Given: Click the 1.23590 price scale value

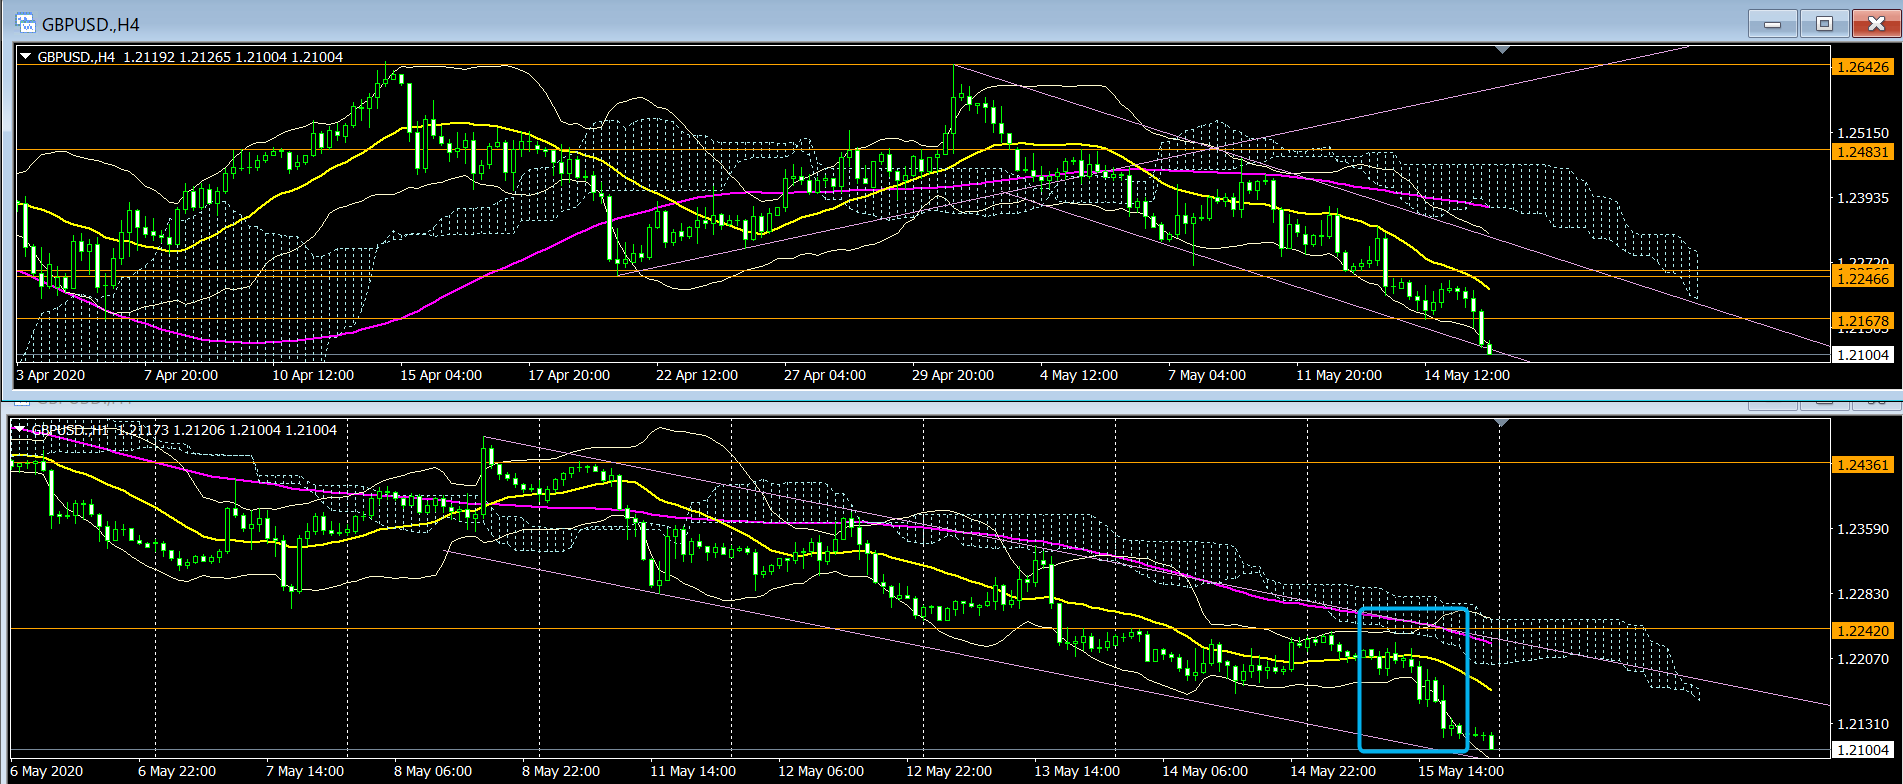Looking at the screenshot, I should point(1863,529).
